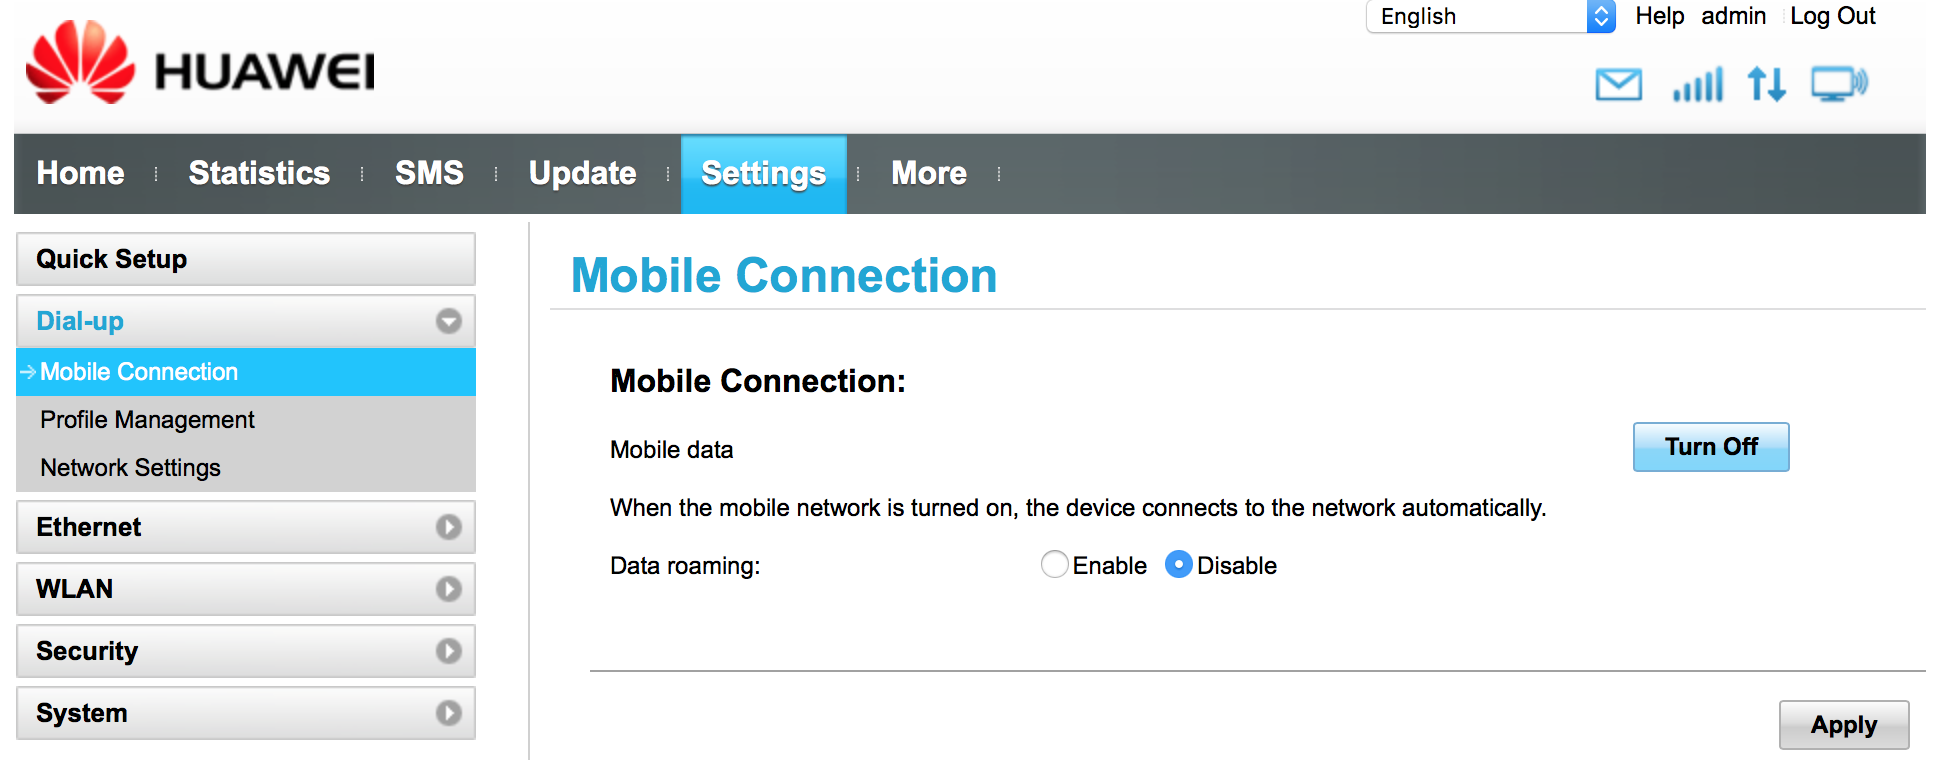1948x760 pixels.
Task: Click the Log Out link
Action: (1833, 16)
